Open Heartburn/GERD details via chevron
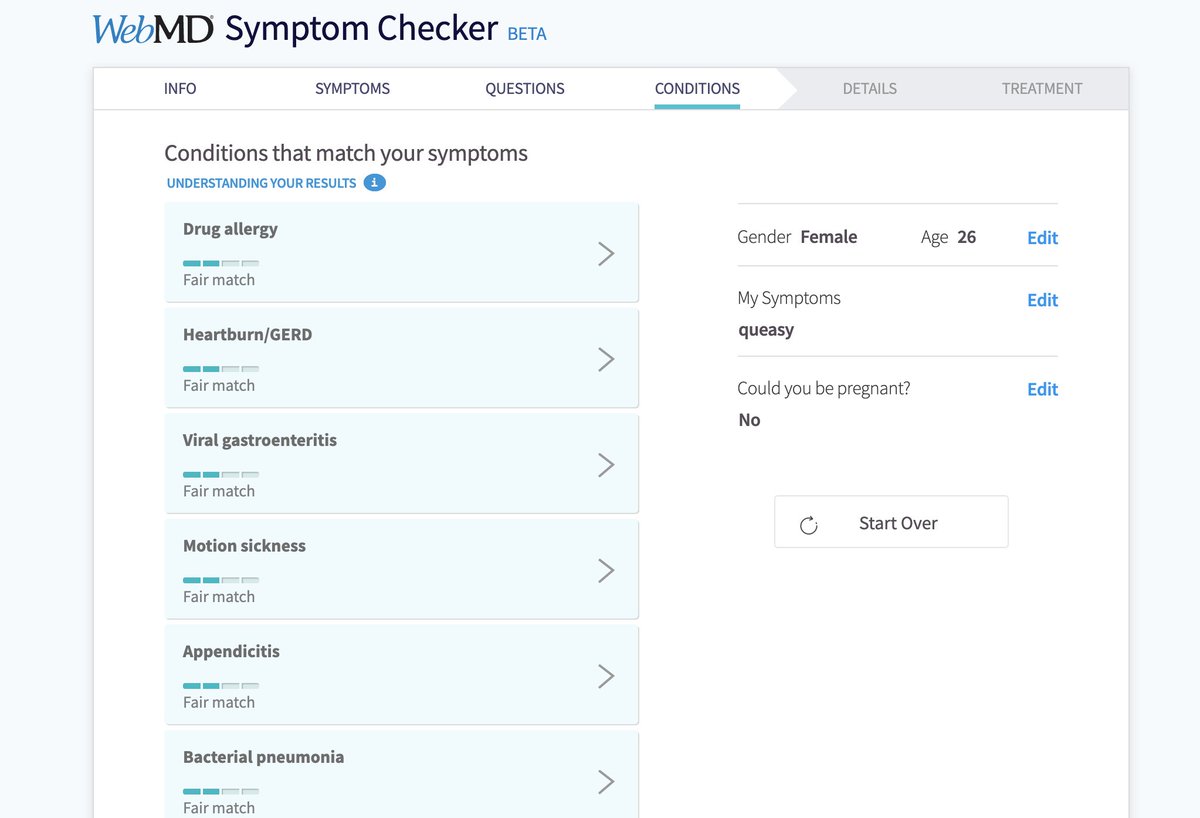 (x=606, y=360)
